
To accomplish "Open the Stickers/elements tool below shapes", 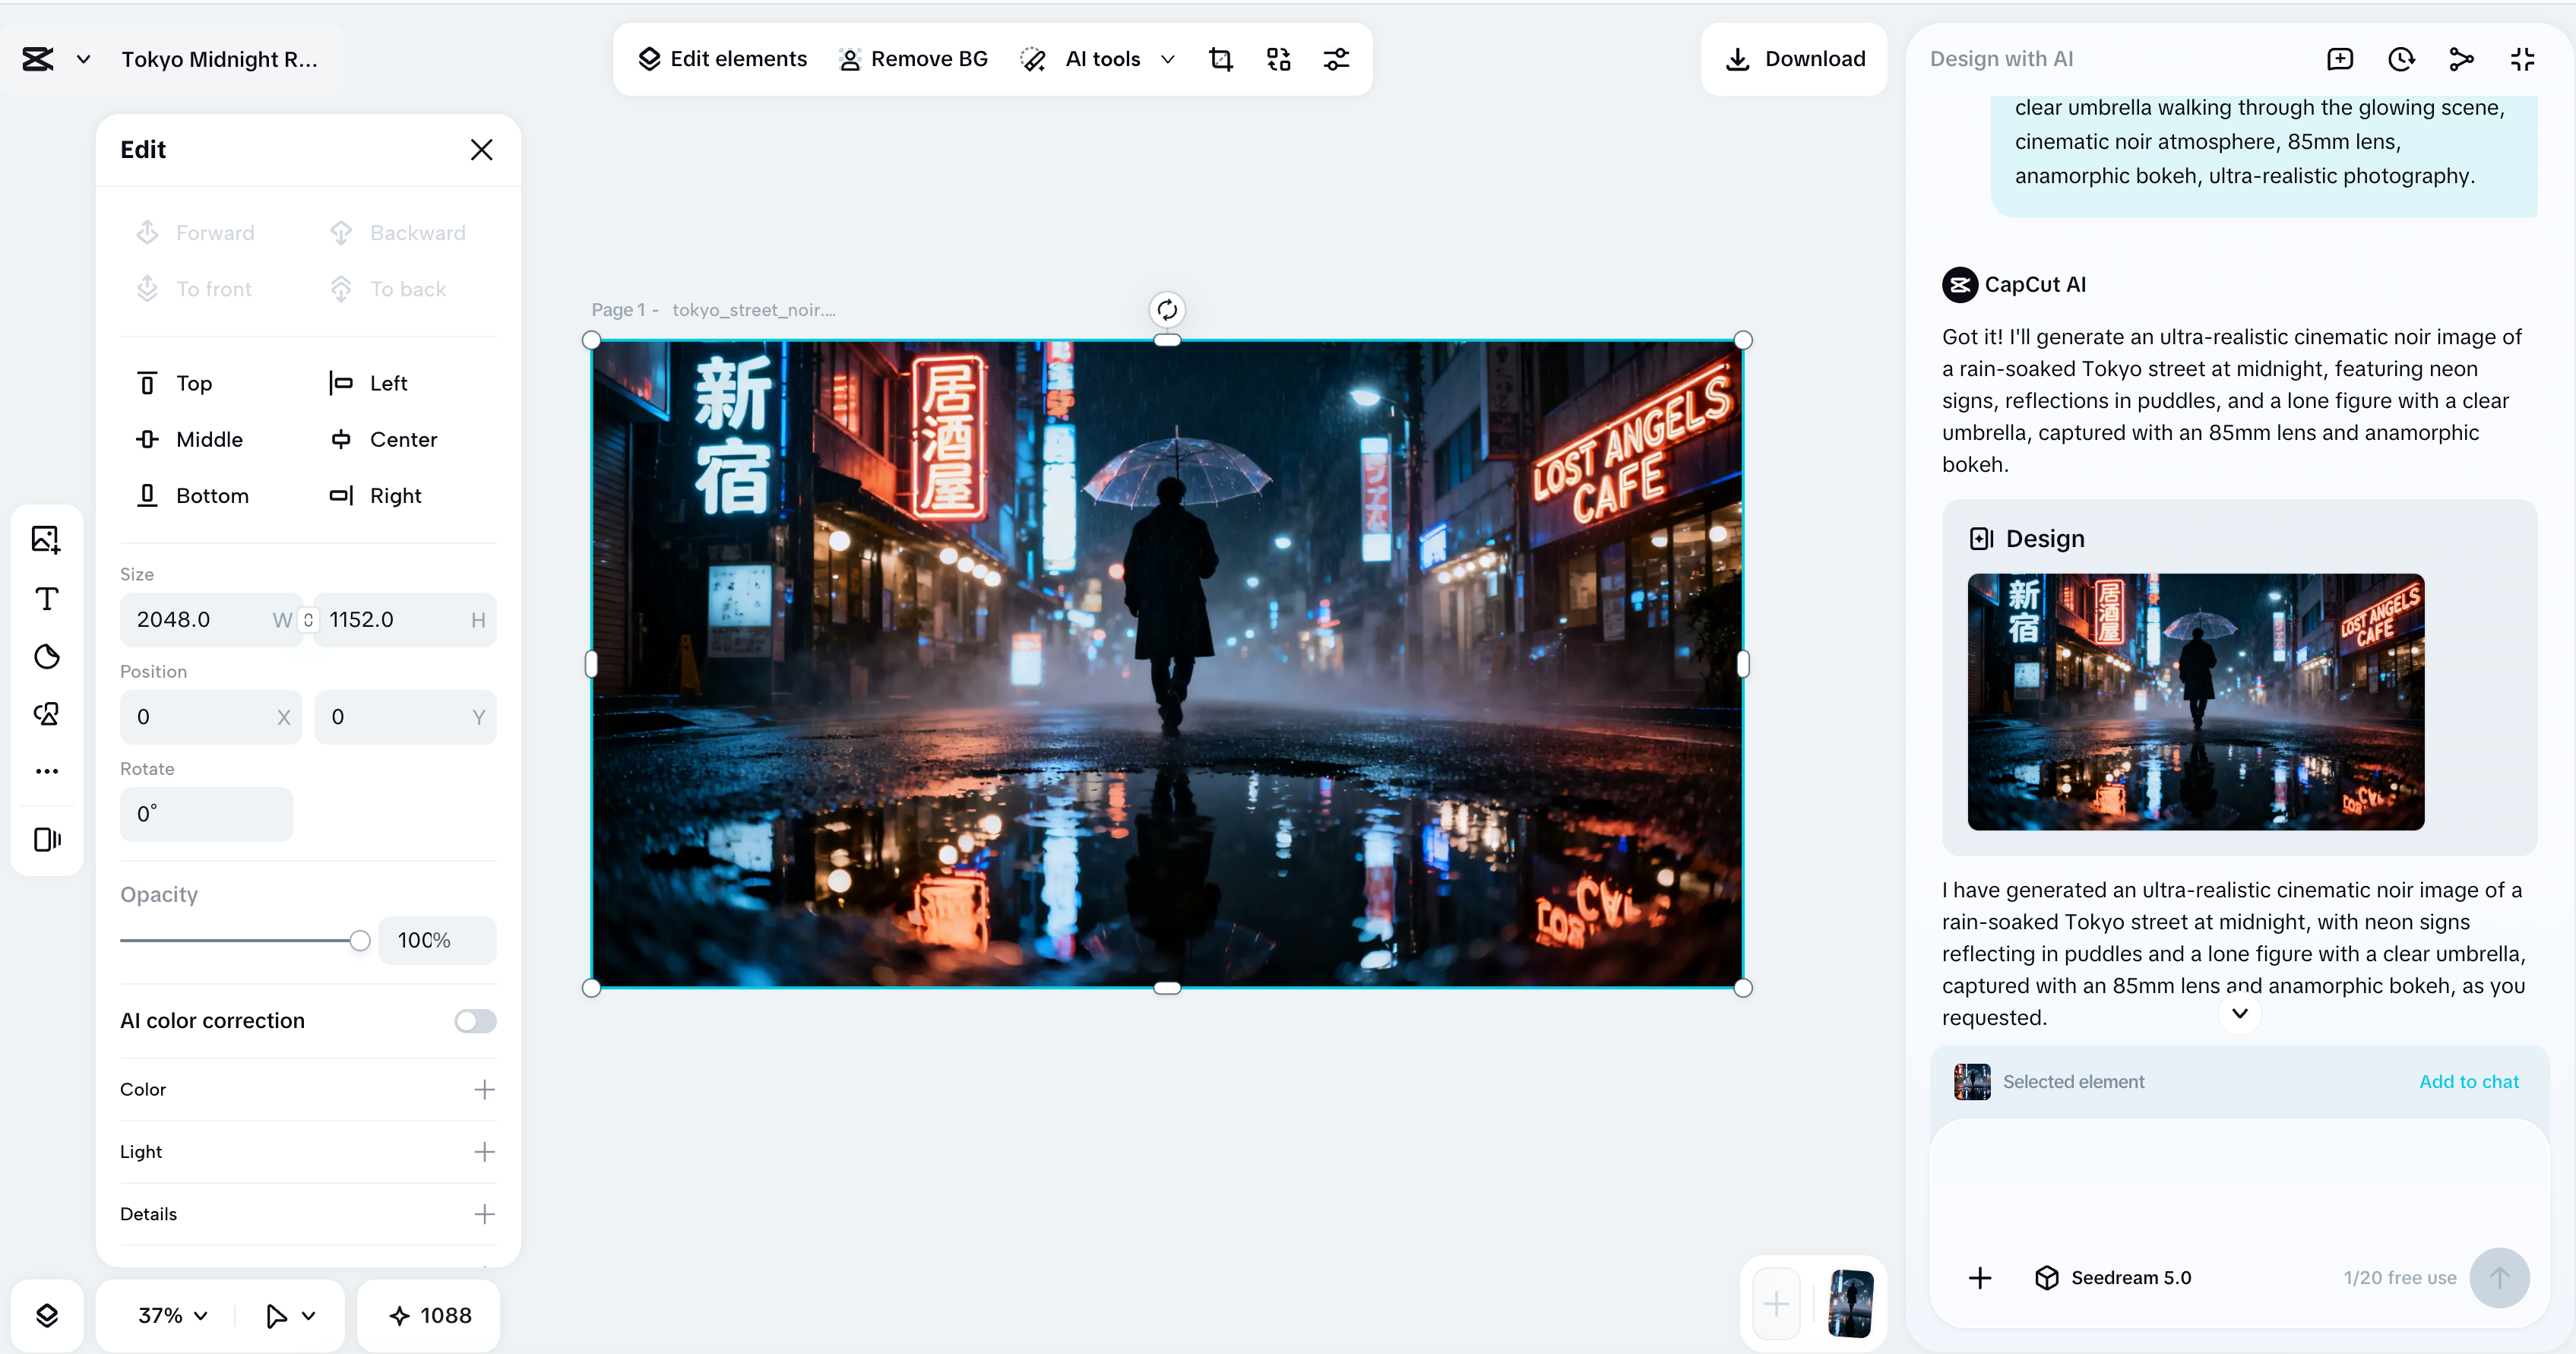I will (46, 713).
